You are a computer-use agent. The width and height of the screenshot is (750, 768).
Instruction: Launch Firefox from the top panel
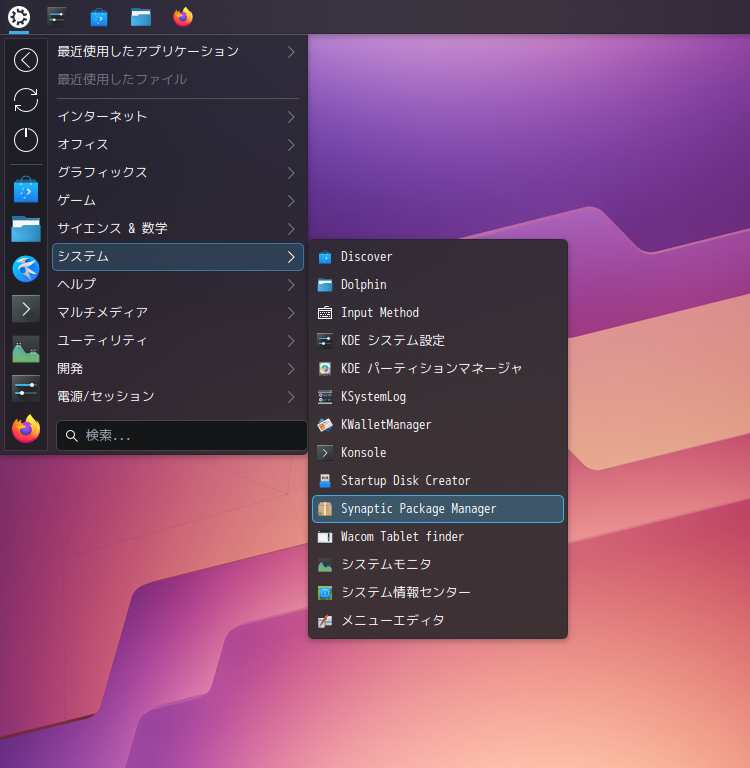coord(183,17)
